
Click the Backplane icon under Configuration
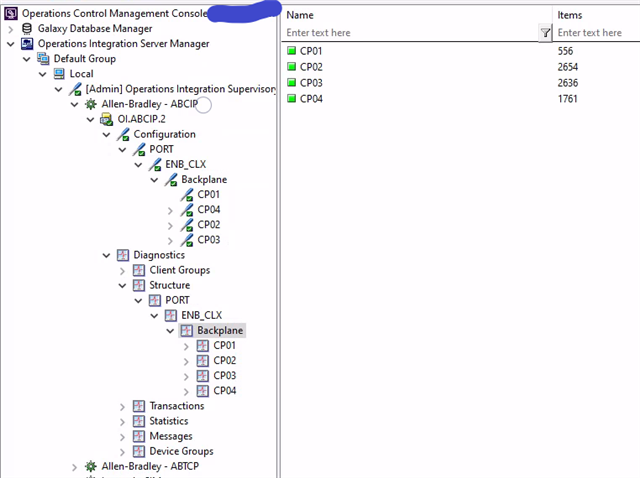pyautogui.click(x=171, y=180)
